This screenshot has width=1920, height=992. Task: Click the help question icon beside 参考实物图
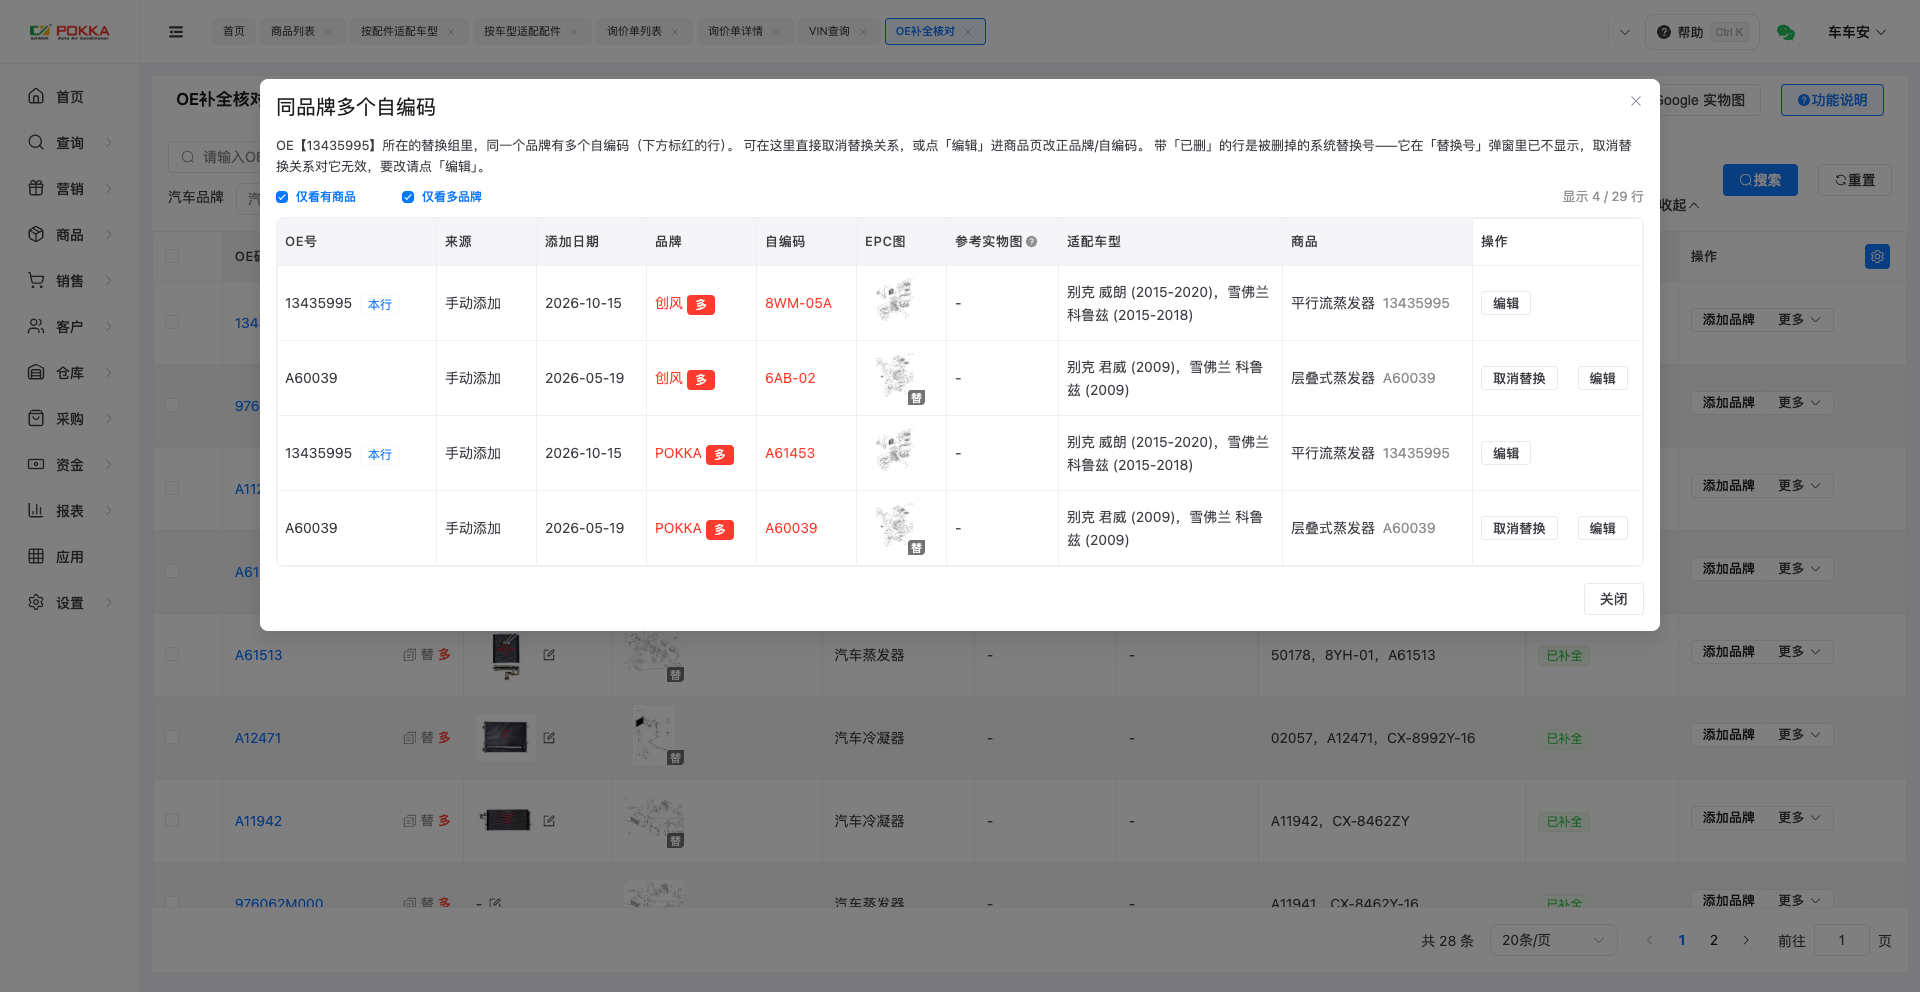[x=1032, y=242]
